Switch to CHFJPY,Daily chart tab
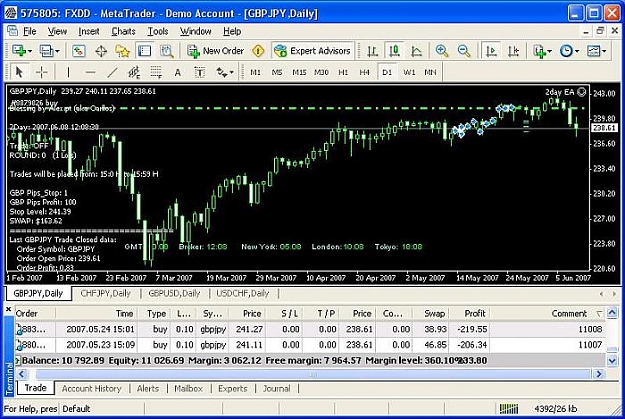This screenshot has width=625, height=419. [106, 293]
